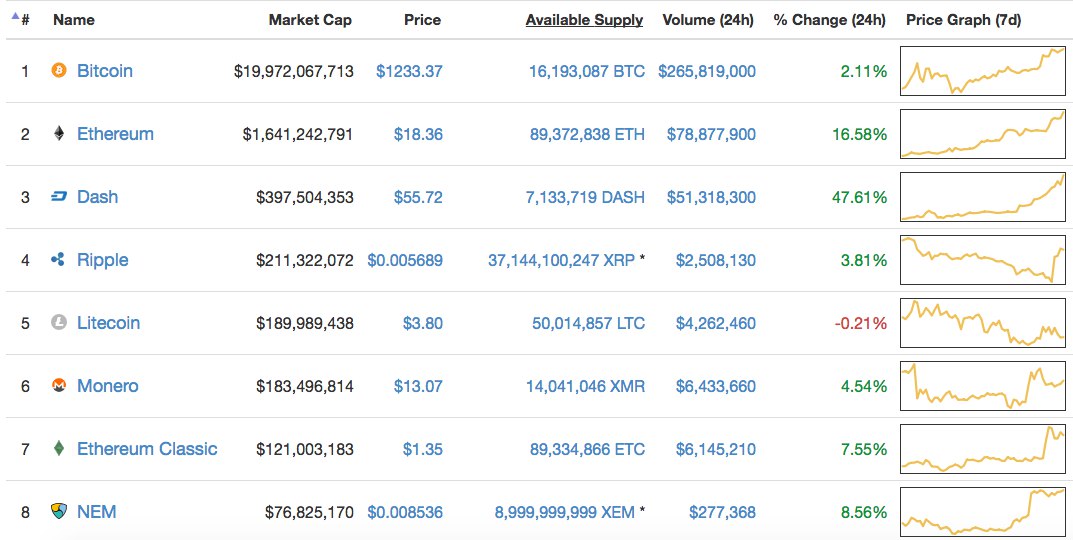The image size is (1073, 540).
Task: Click the Bitcoin coin logo icon
Action: click(60, 70)
